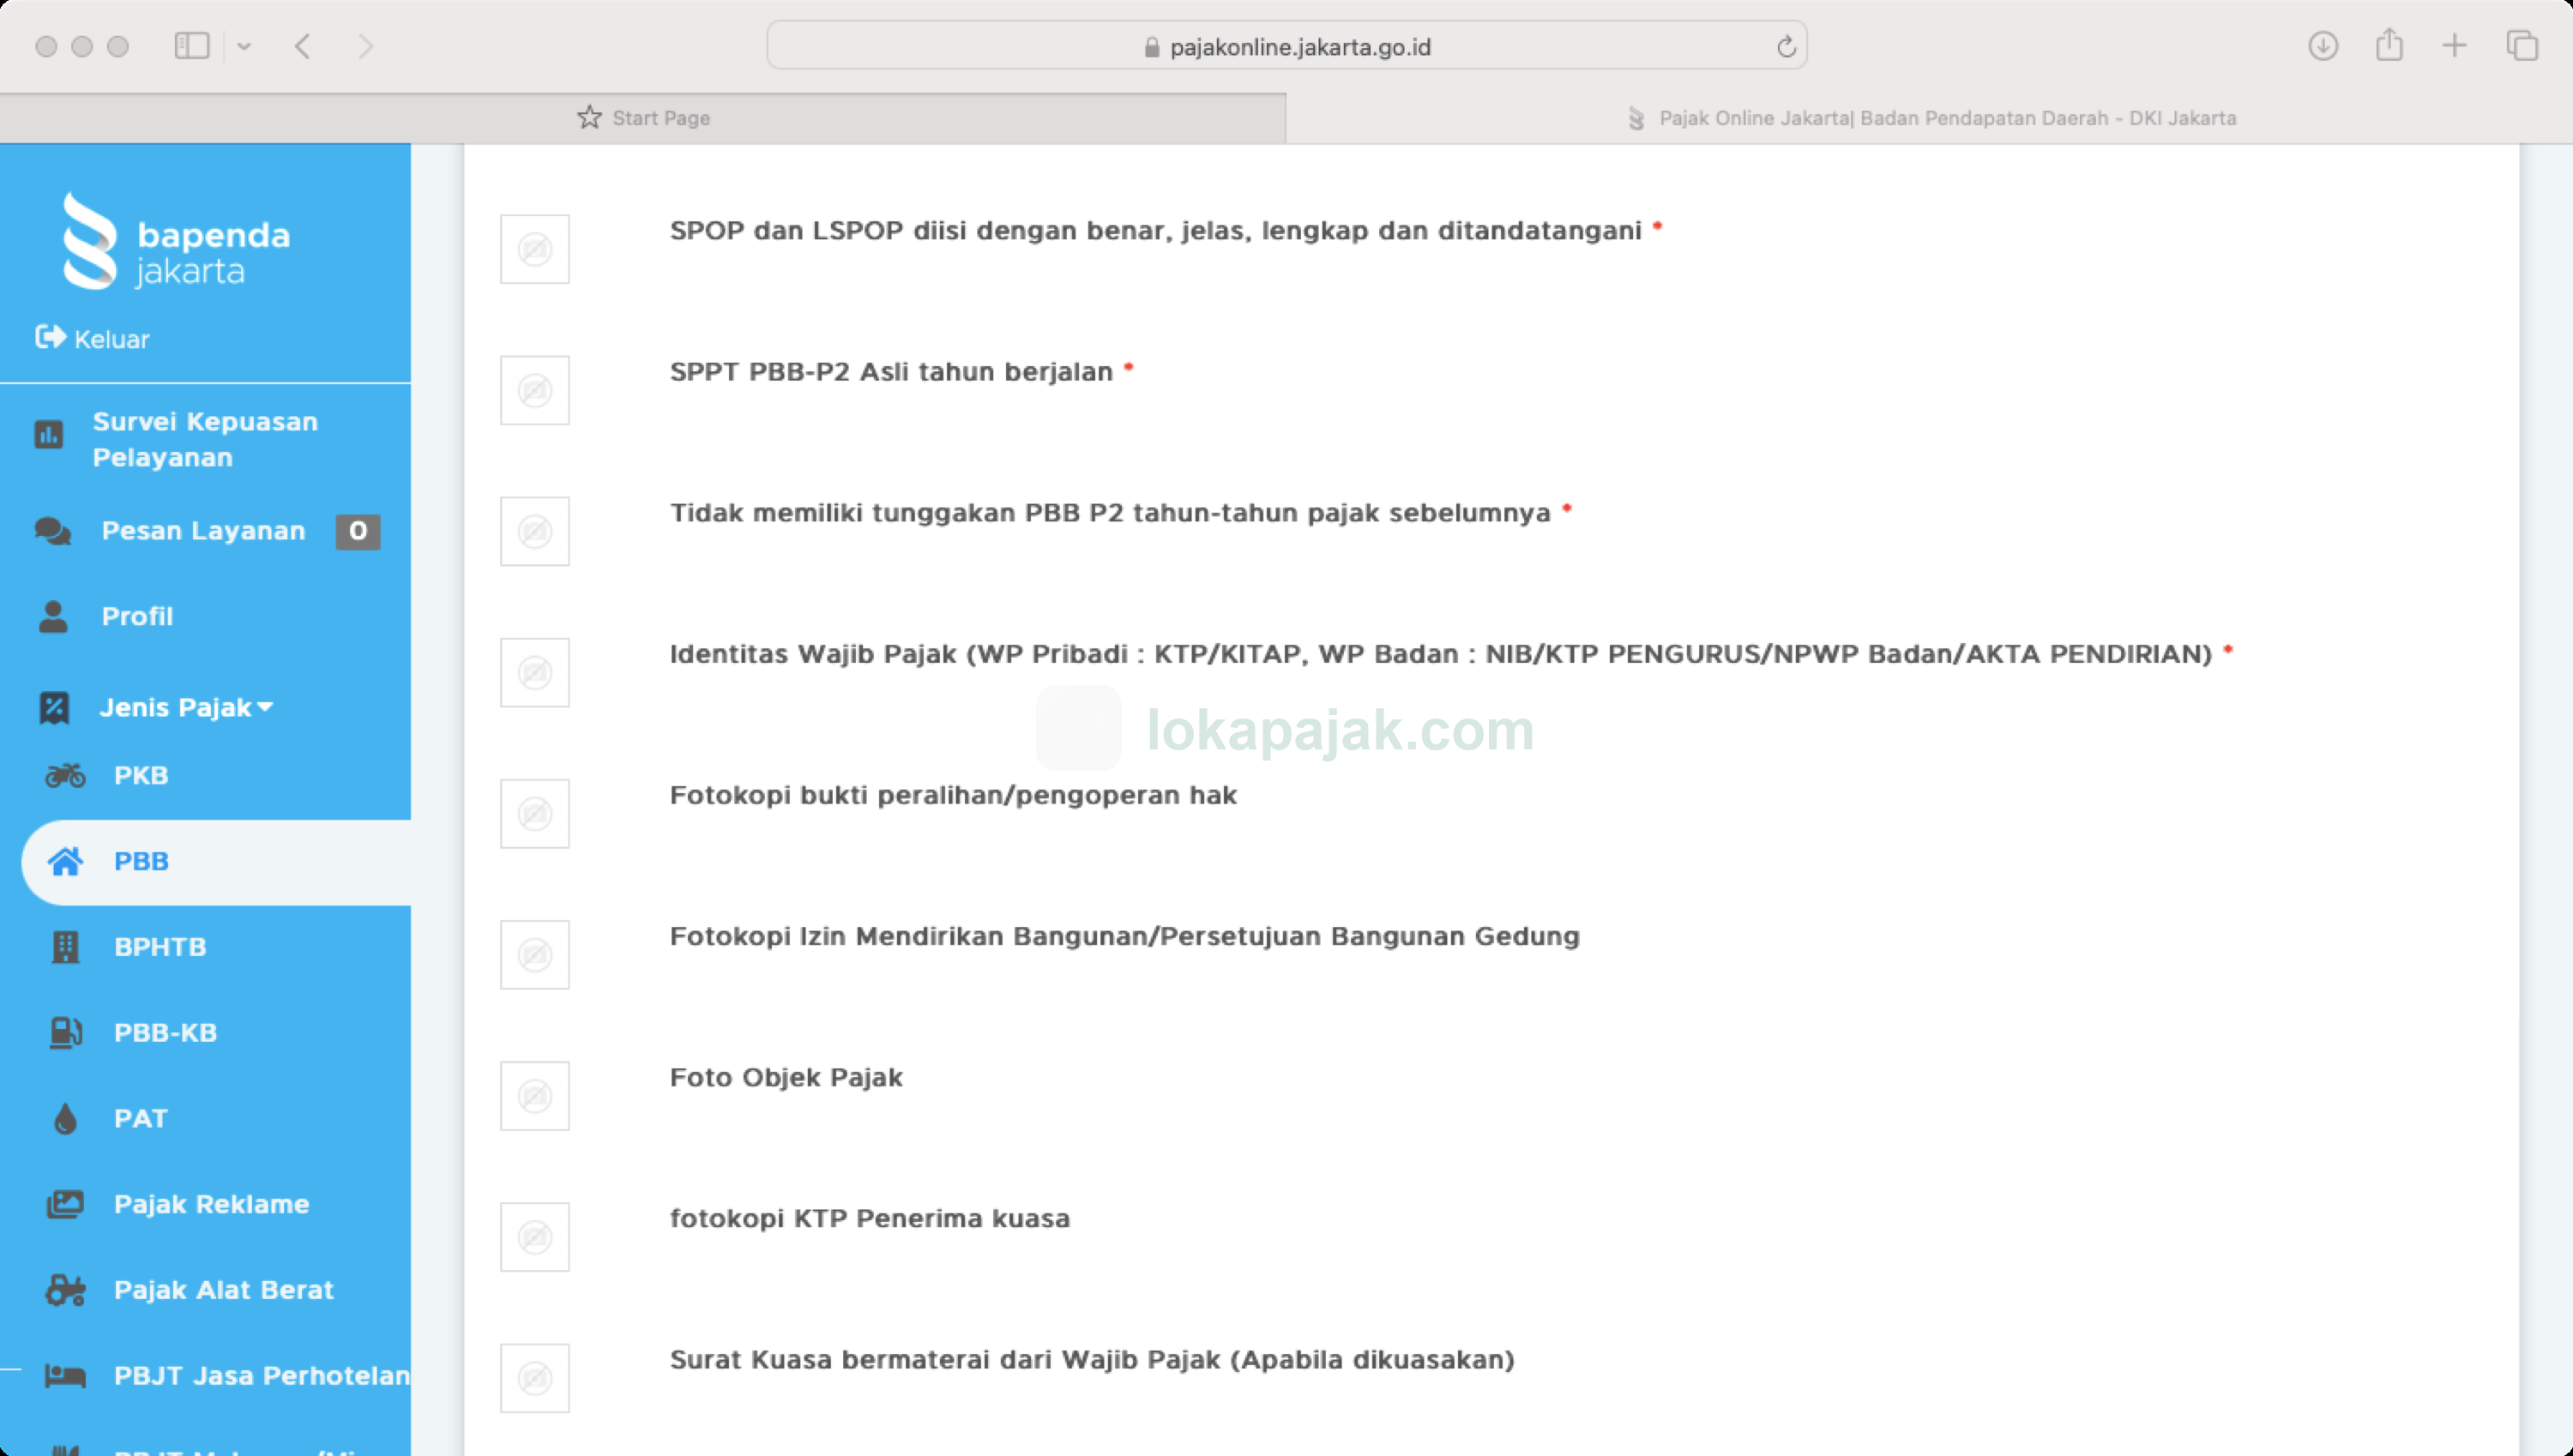The height and width of the screenshot is (1456, 2573).
Task: Click the Jenis Pajak percent icon
Action: coord(54,708)
